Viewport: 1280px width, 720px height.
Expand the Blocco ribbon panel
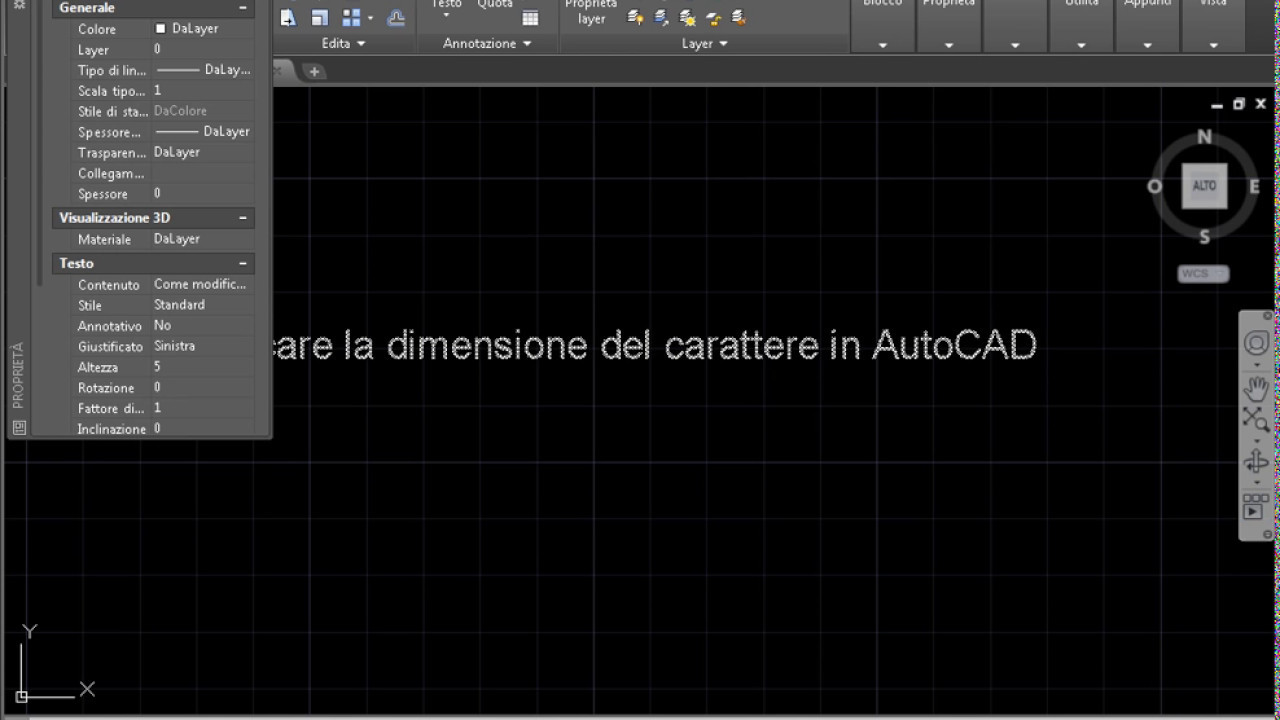[882, 45]
